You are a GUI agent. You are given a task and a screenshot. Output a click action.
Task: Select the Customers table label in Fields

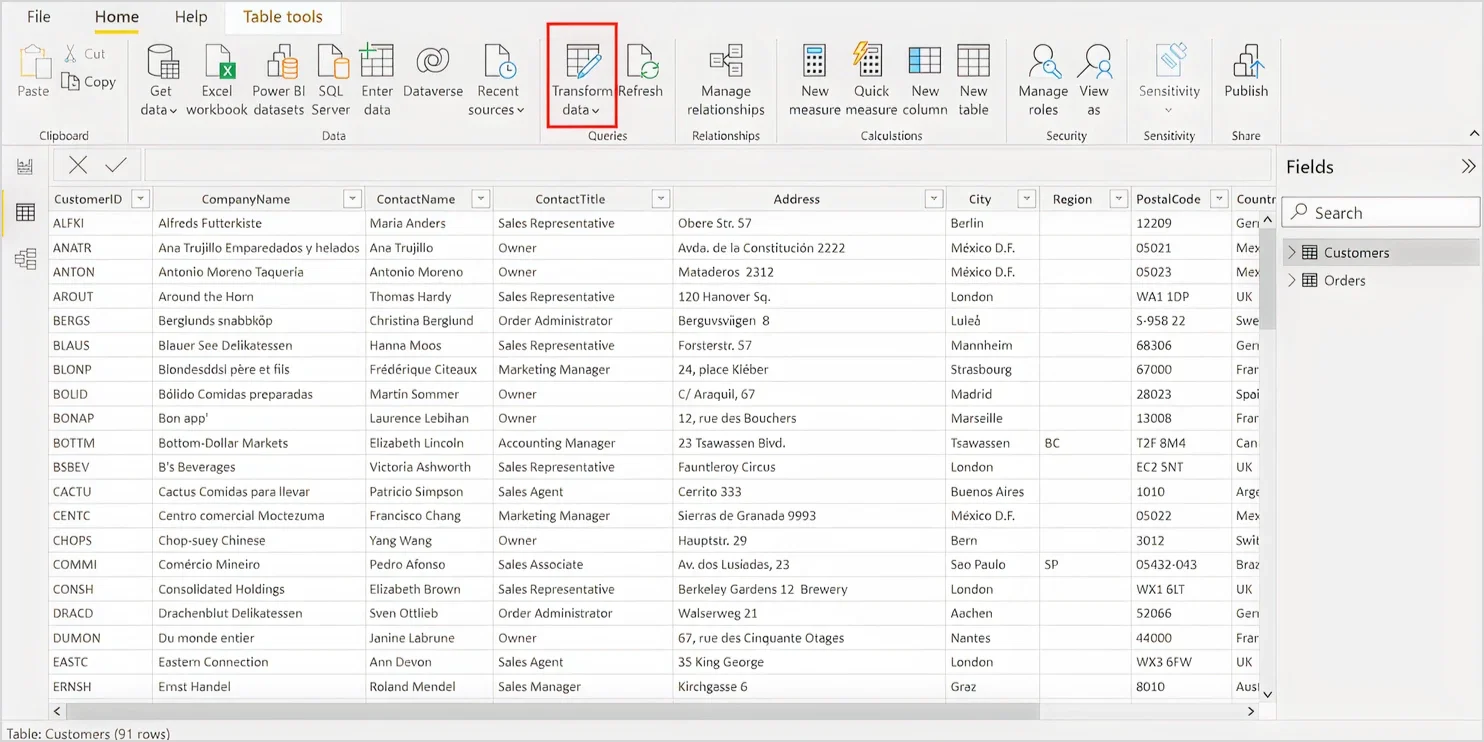point(1356,253)
